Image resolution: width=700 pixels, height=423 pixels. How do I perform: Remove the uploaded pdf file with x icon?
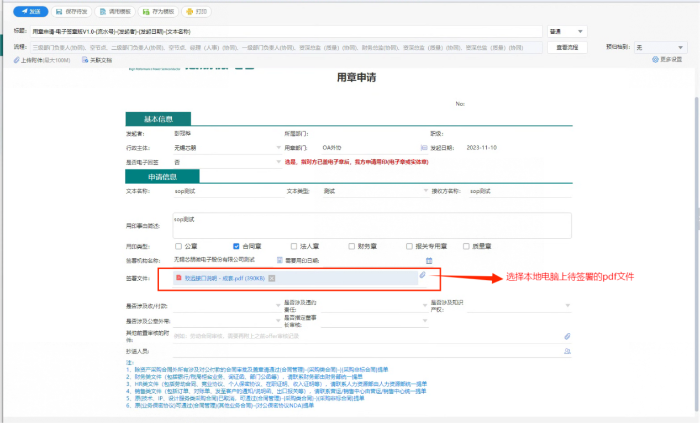272,277
